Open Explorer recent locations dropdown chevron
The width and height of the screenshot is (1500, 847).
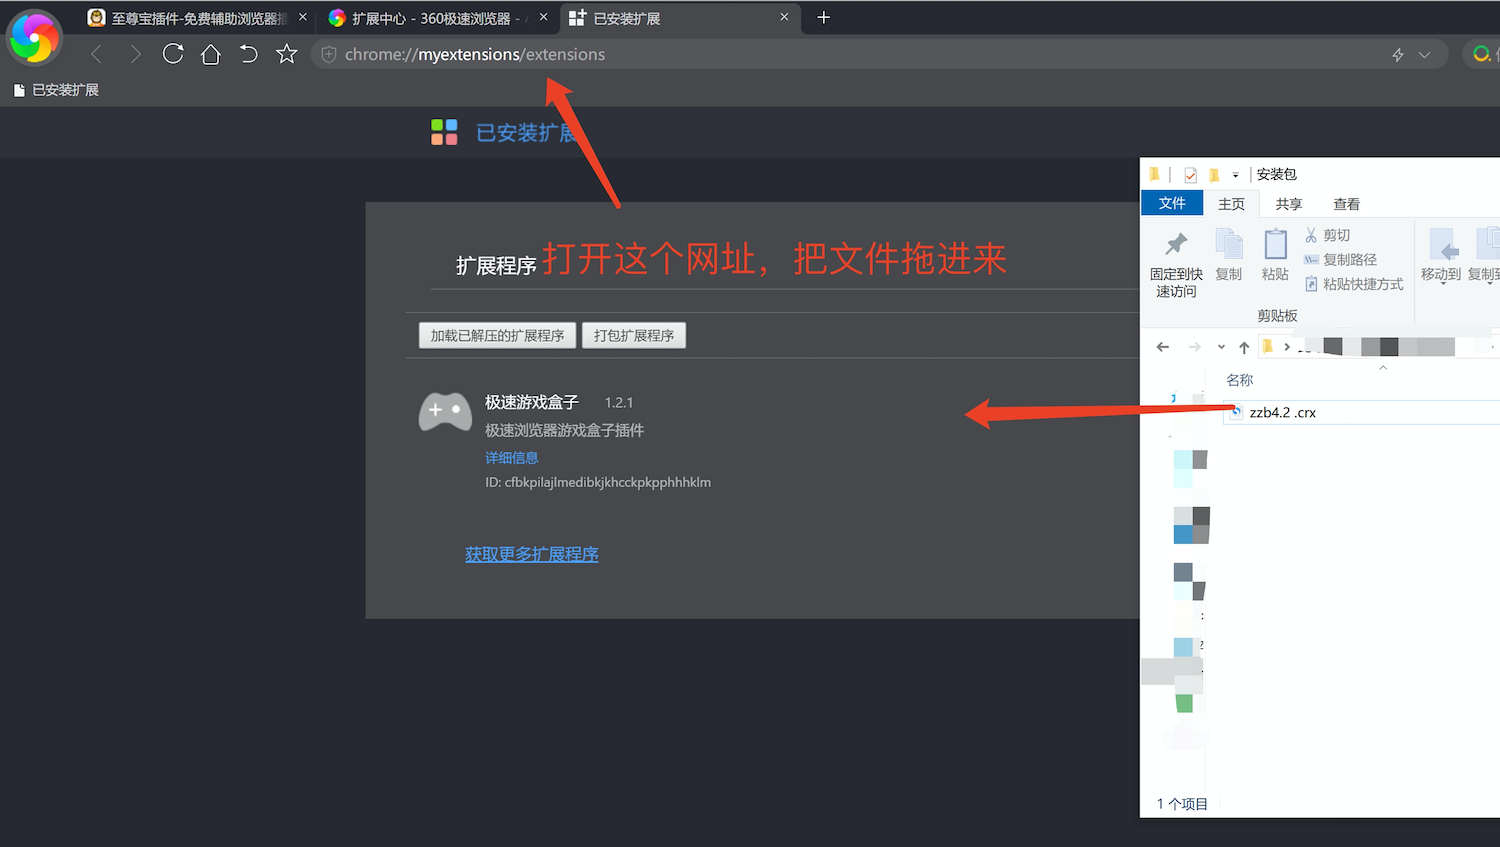tap(1221, 347)
